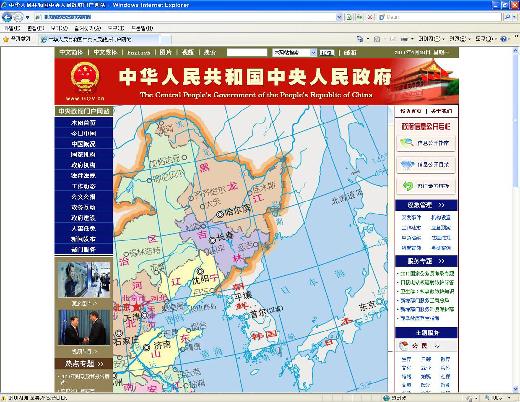Open the Favorites menu in the menu bar
This screenshot has width=520, height=402.
point(88,28)
